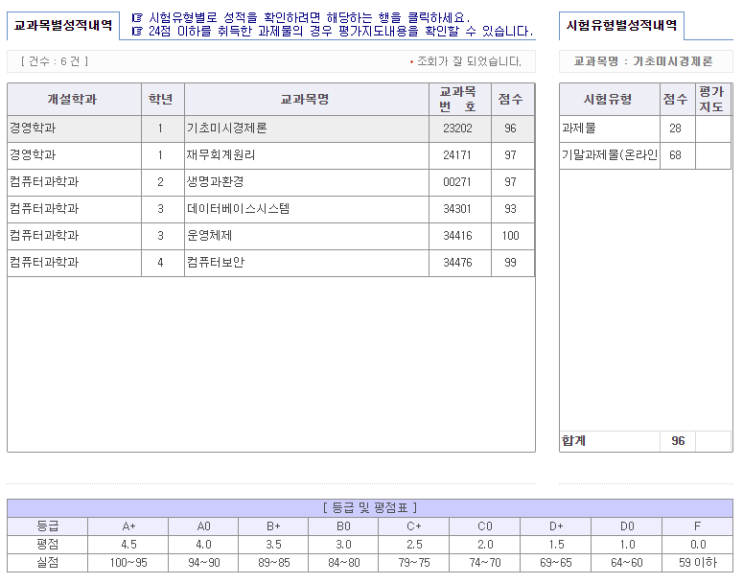This screenshot has height=584, width=743.
Task: Click the 교과목명 : 기초미시경제론 label
Action: click(643, 62)
